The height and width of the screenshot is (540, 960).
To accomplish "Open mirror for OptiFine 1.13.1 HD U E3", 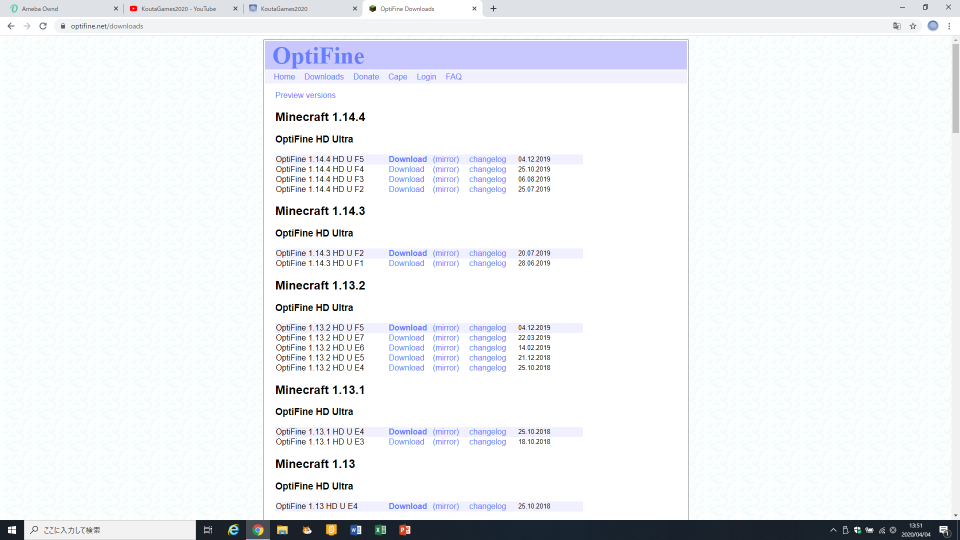I will click(446, 442).
